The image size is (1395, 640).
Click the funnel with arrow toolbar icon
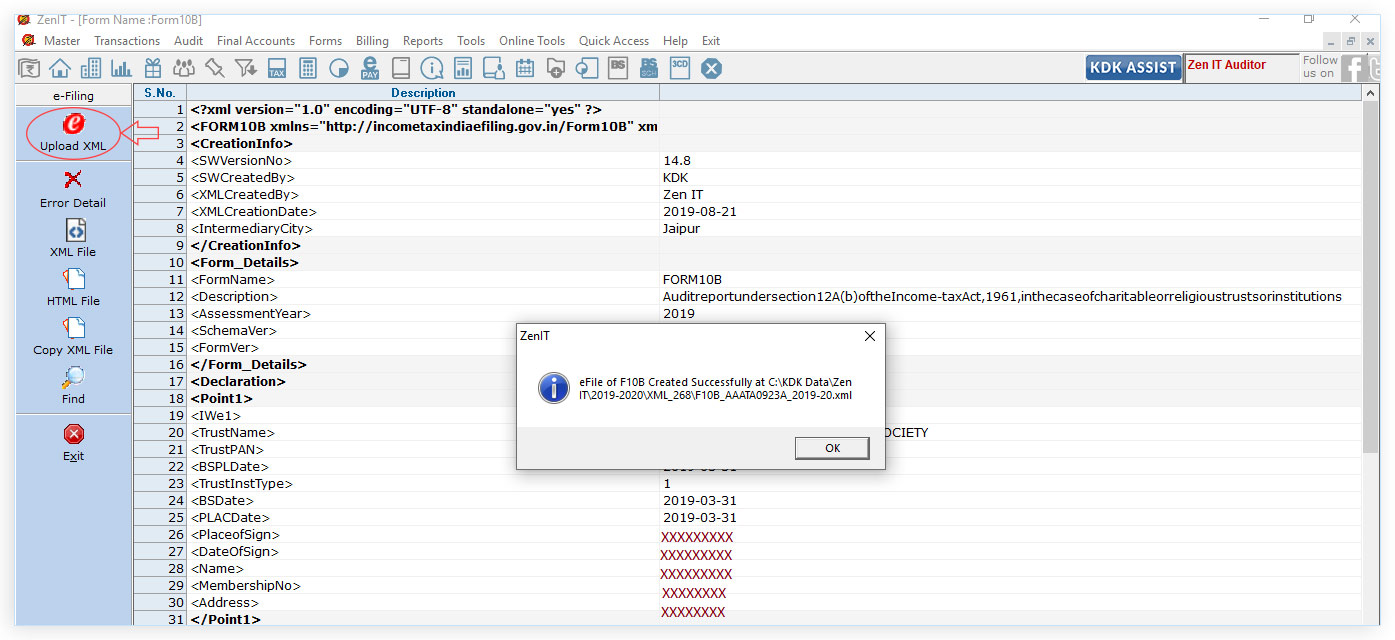coord(245,68)
